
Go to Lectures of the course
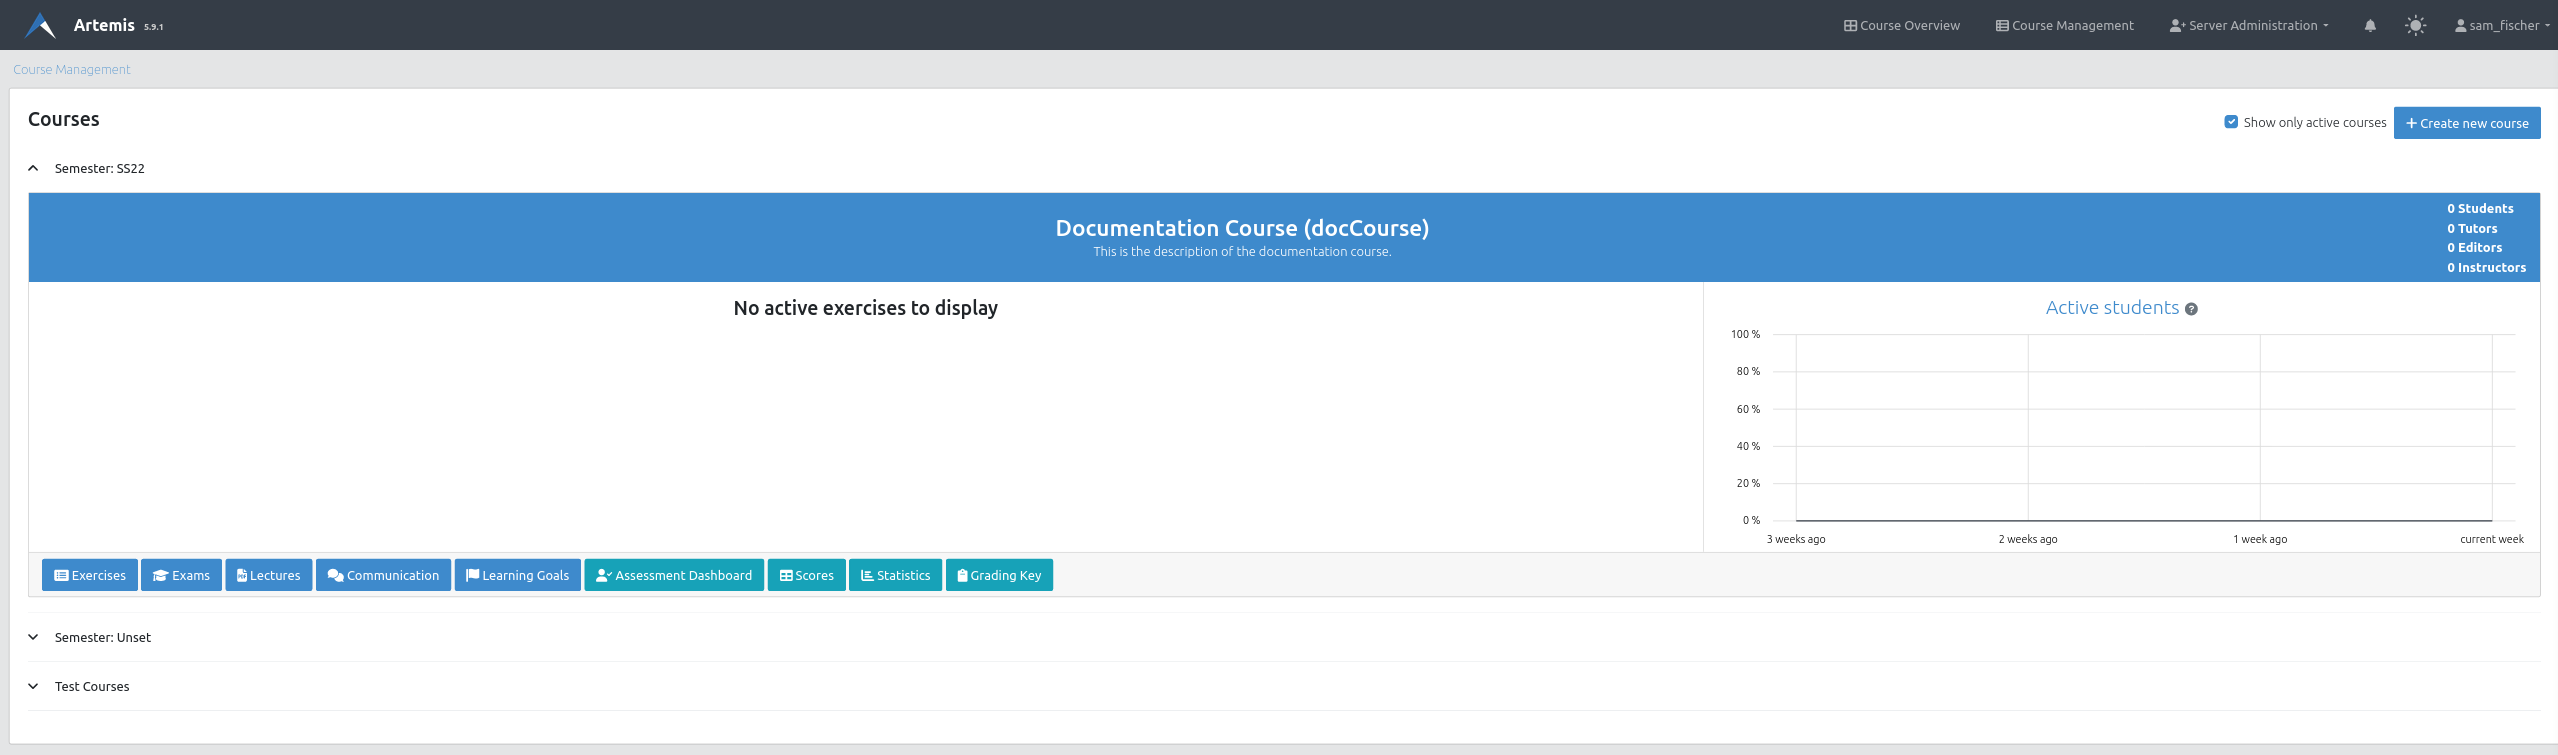[268, 575]
